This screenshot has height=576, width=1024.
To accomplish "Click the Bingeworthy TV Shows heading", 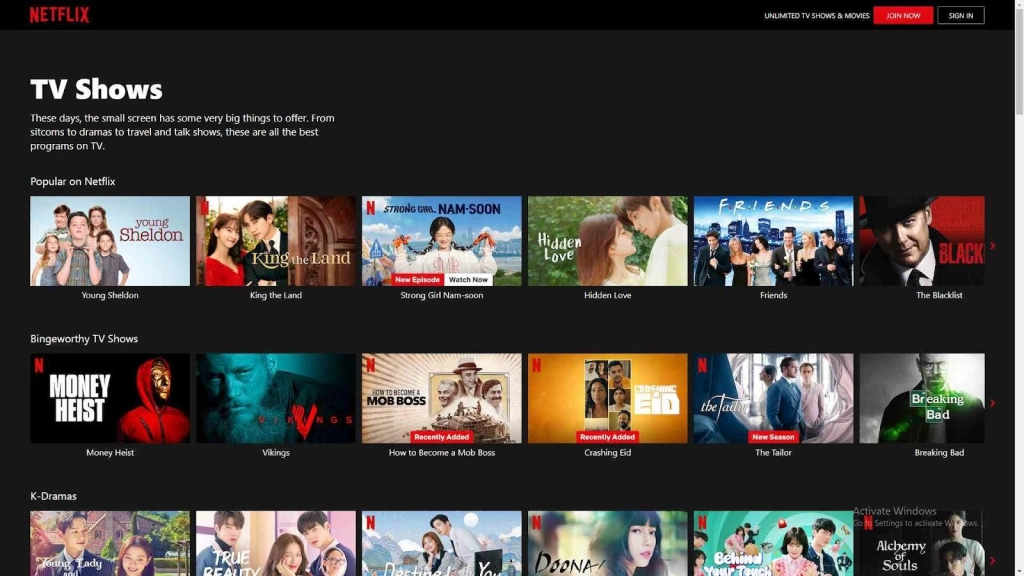I will [x=84, y=339].
